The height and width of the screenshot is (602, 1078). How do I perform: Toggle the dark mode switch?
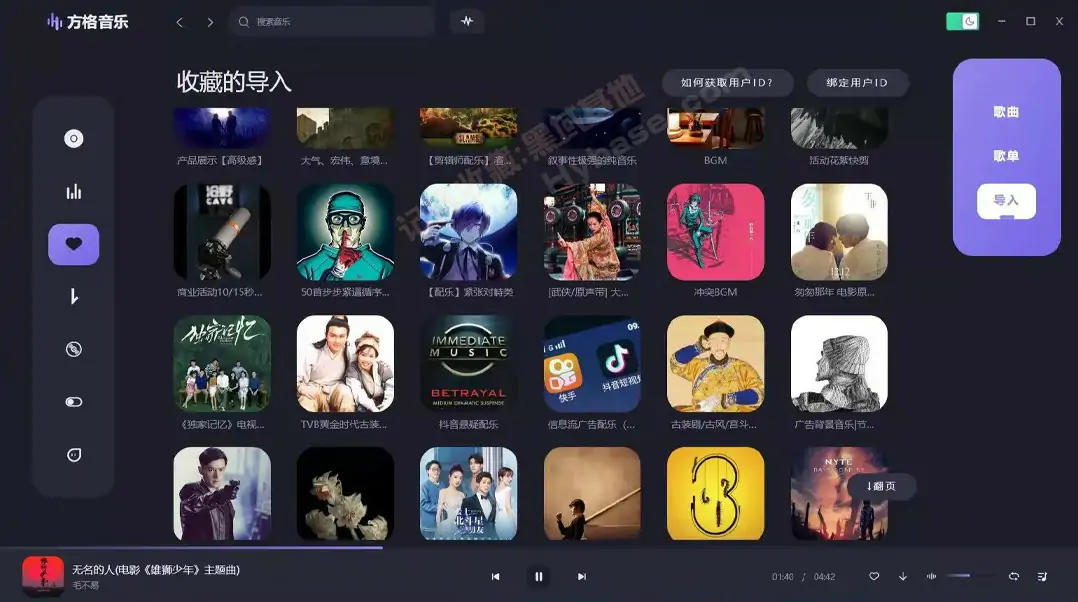(962, 21)
